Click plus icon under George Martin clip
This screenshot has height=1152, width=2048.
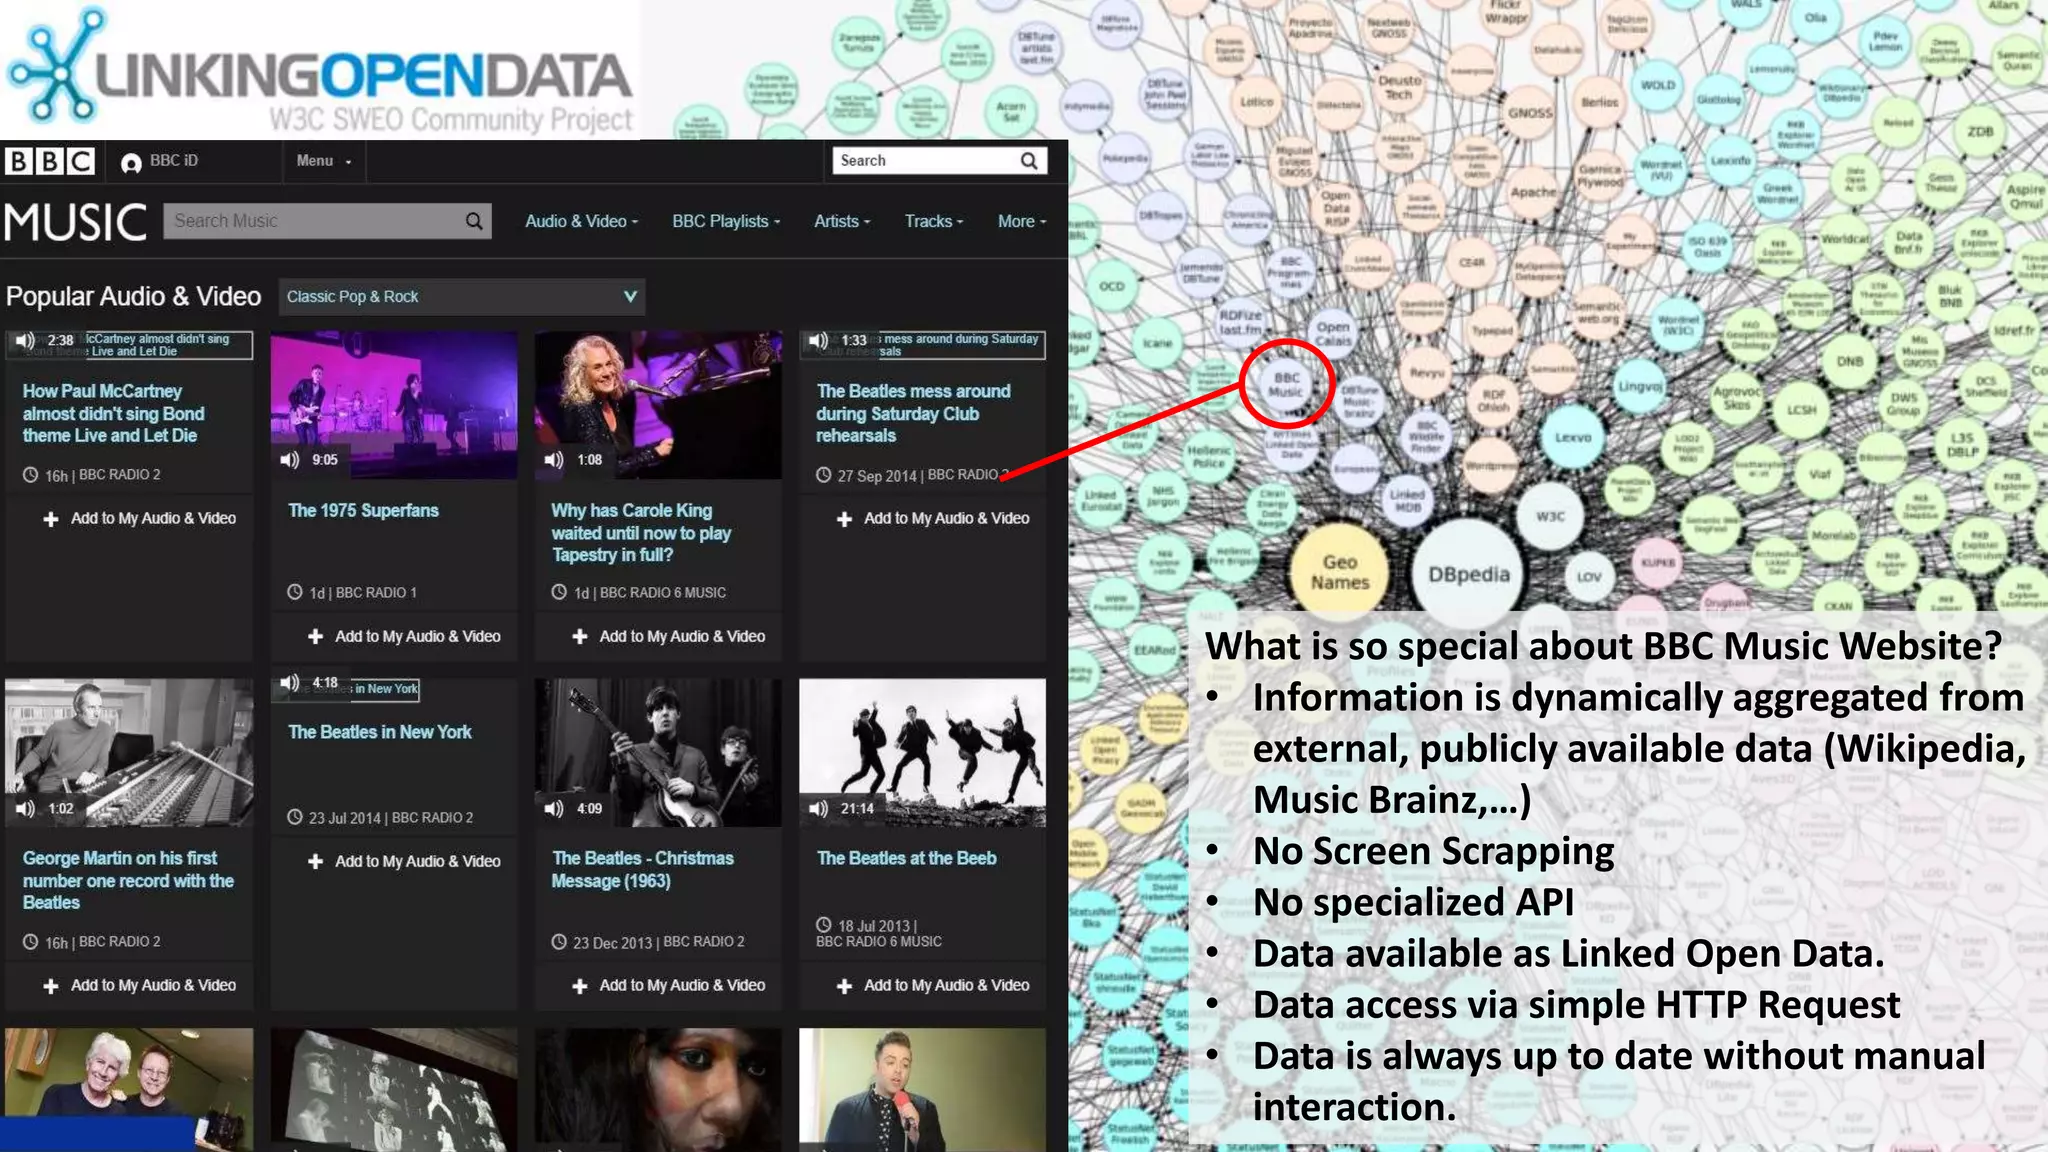coord(51,986)
